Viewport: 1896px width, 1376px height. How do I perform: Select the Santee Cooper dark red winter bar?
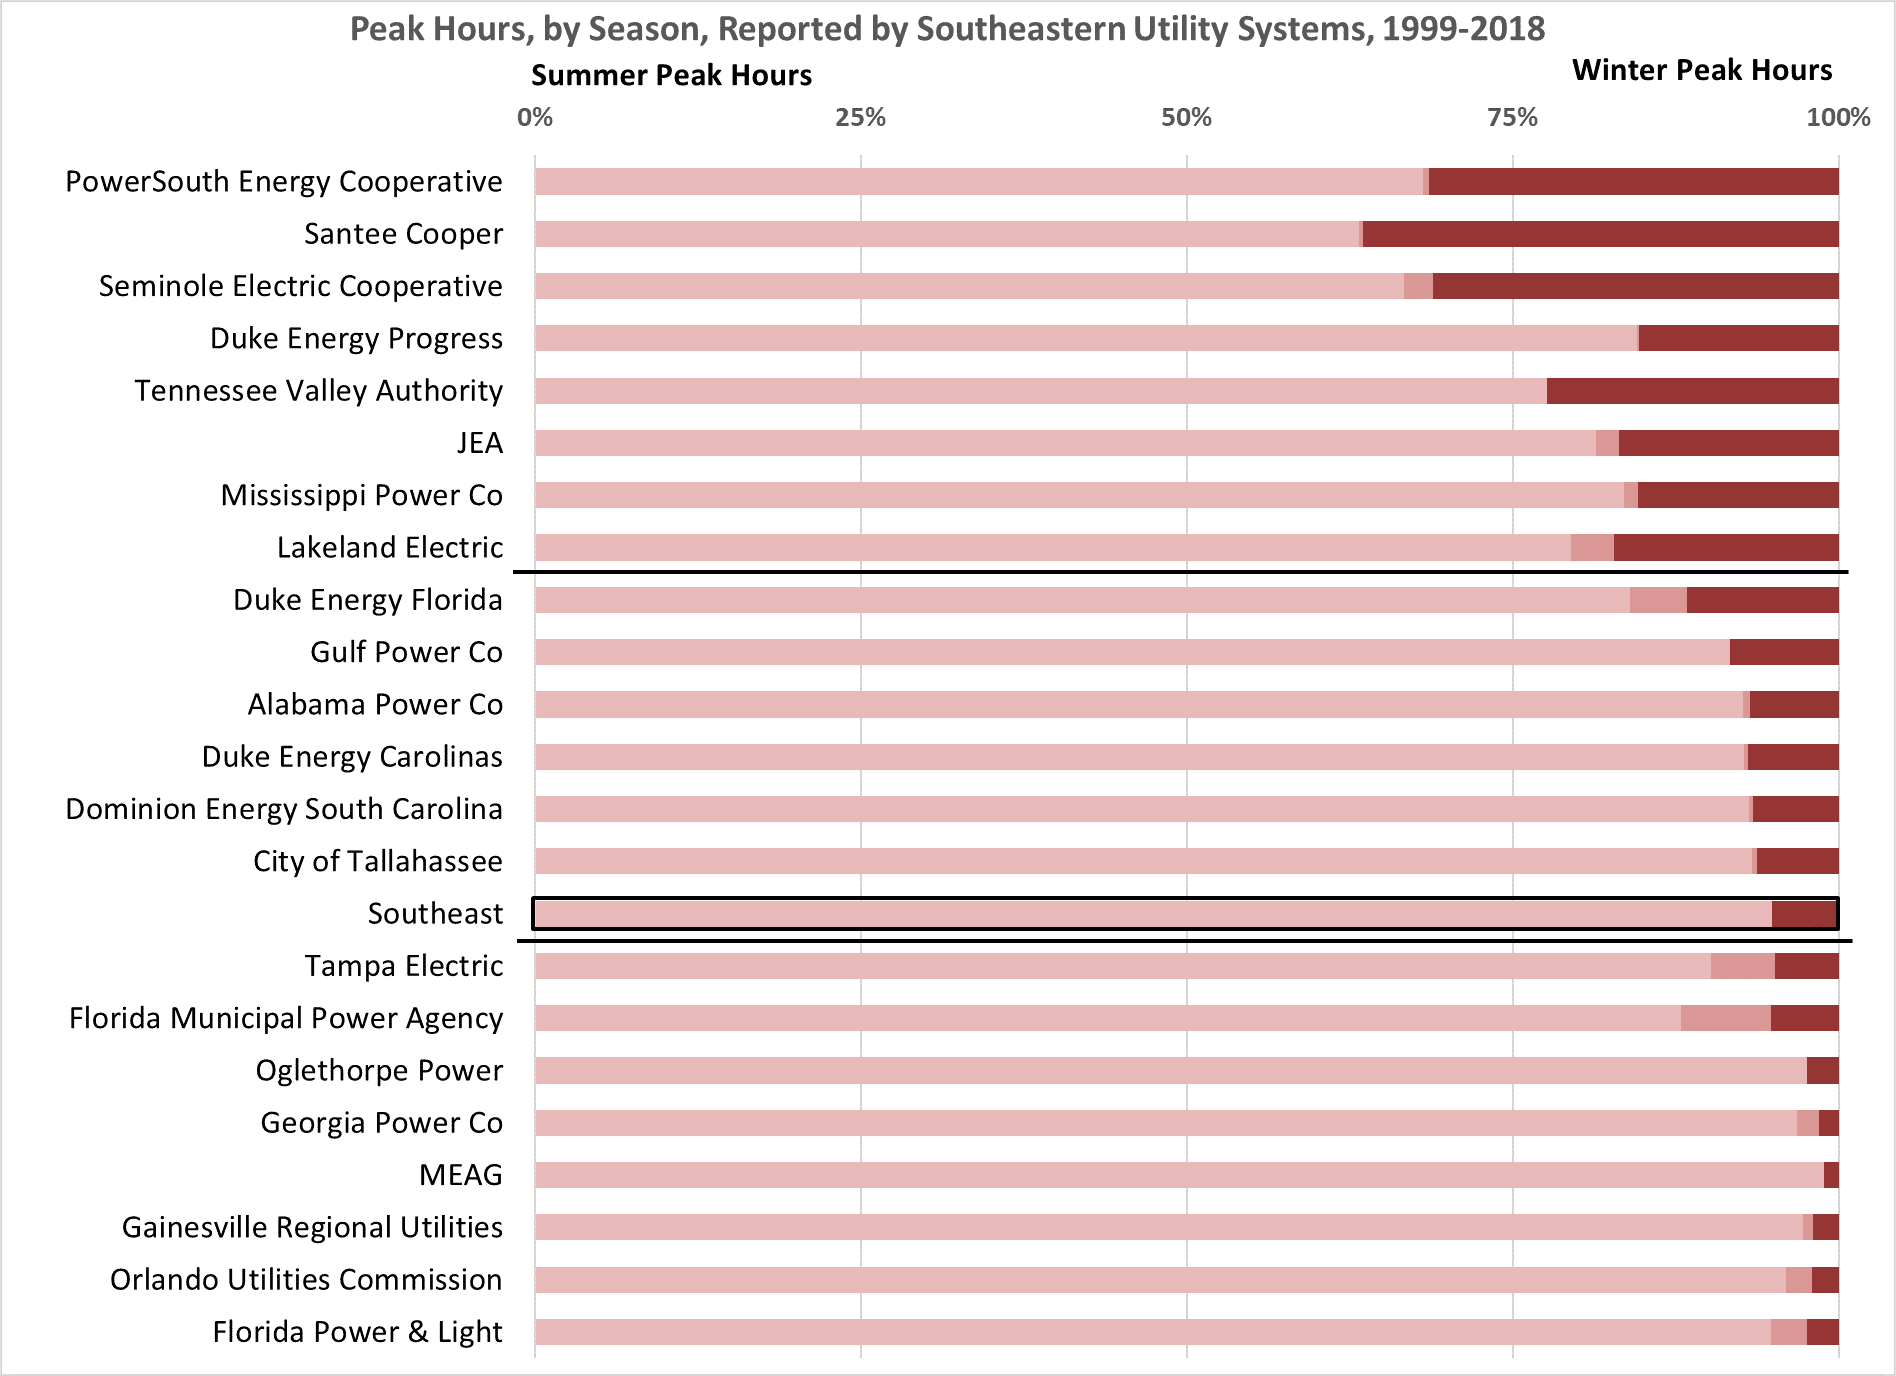click(x=1600, y=234)
